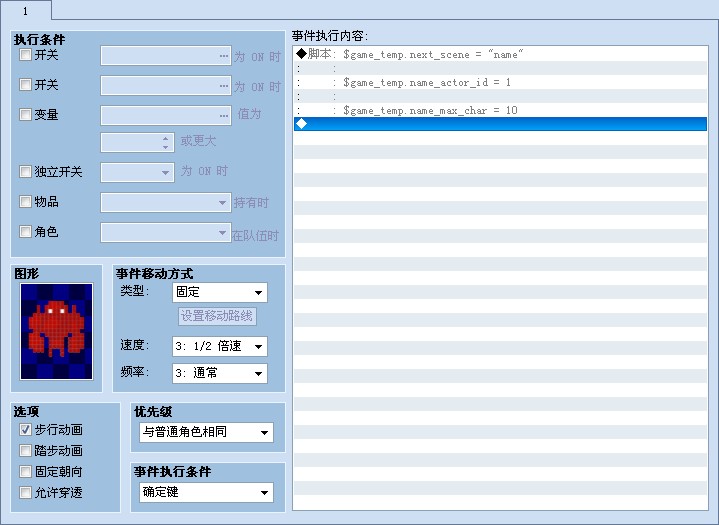The image size is (719, 525).
Task: Uncheck the 步行动画 option
Action: [x=25, y=430]
